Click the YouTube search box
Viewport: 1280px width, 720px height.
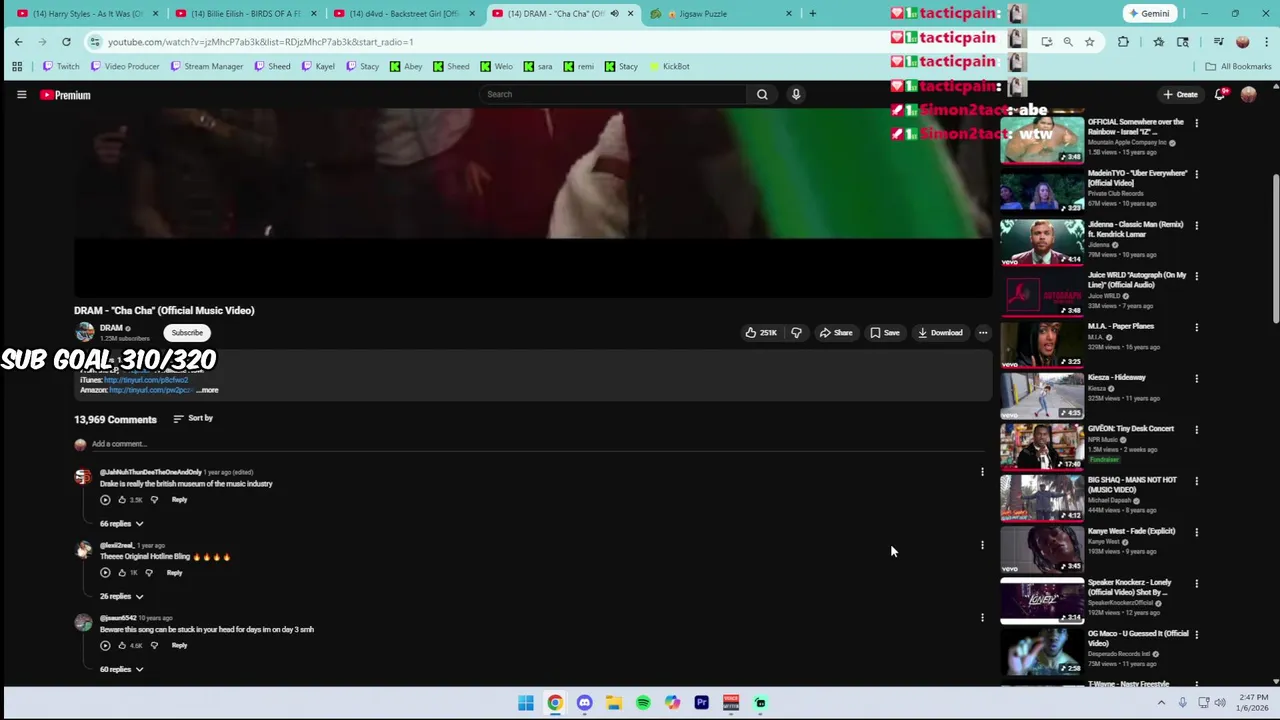point(613,94)
